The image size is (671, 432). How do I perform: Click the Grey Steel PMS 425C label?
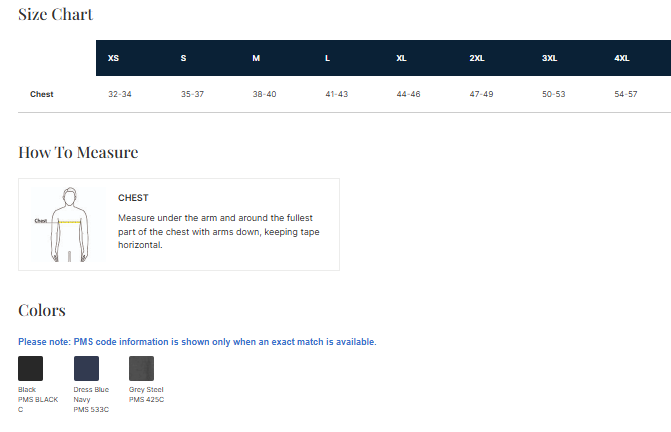coord(146,394)
